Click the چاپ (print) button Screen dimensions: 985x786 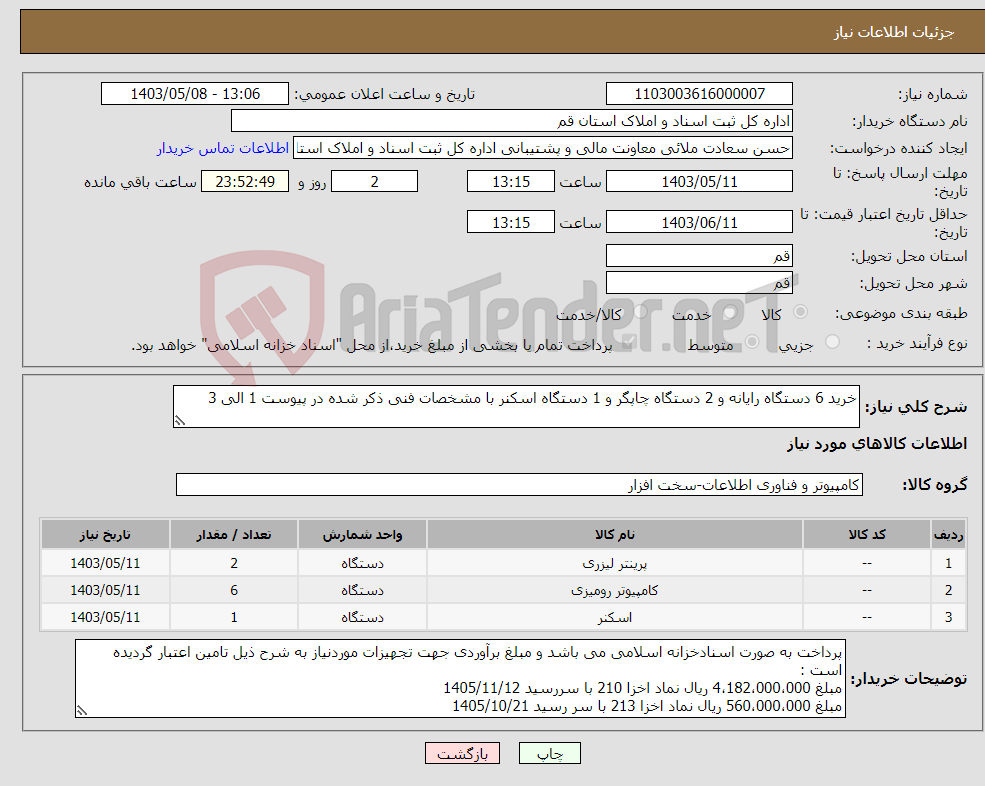pos(550,753)
